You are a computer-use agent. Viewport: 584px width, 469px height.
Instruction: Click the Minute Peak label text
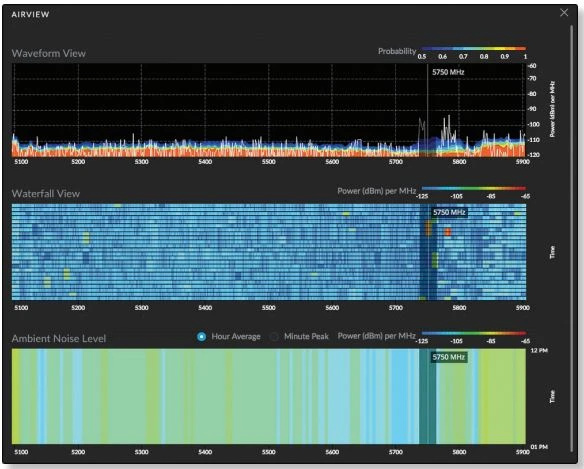306,336
